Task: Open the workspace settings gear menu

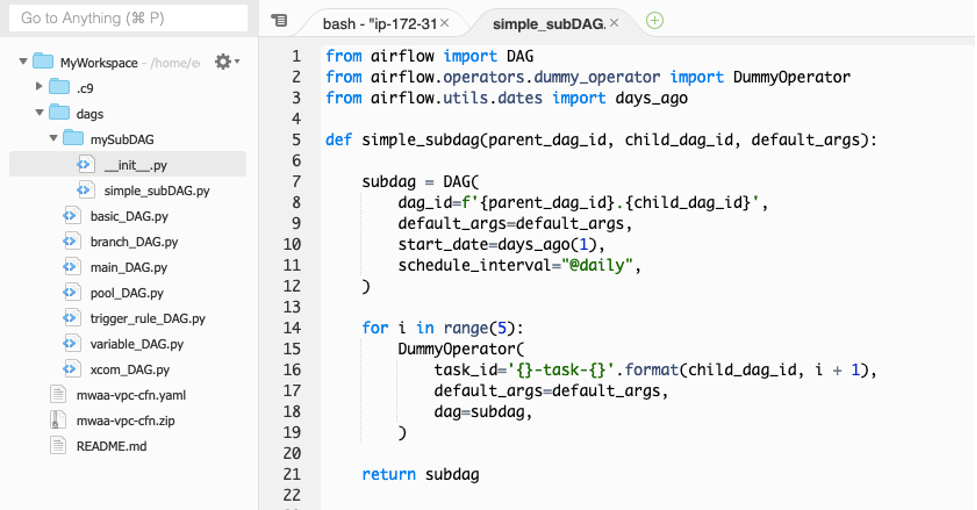Action: [x=224, y=62]
